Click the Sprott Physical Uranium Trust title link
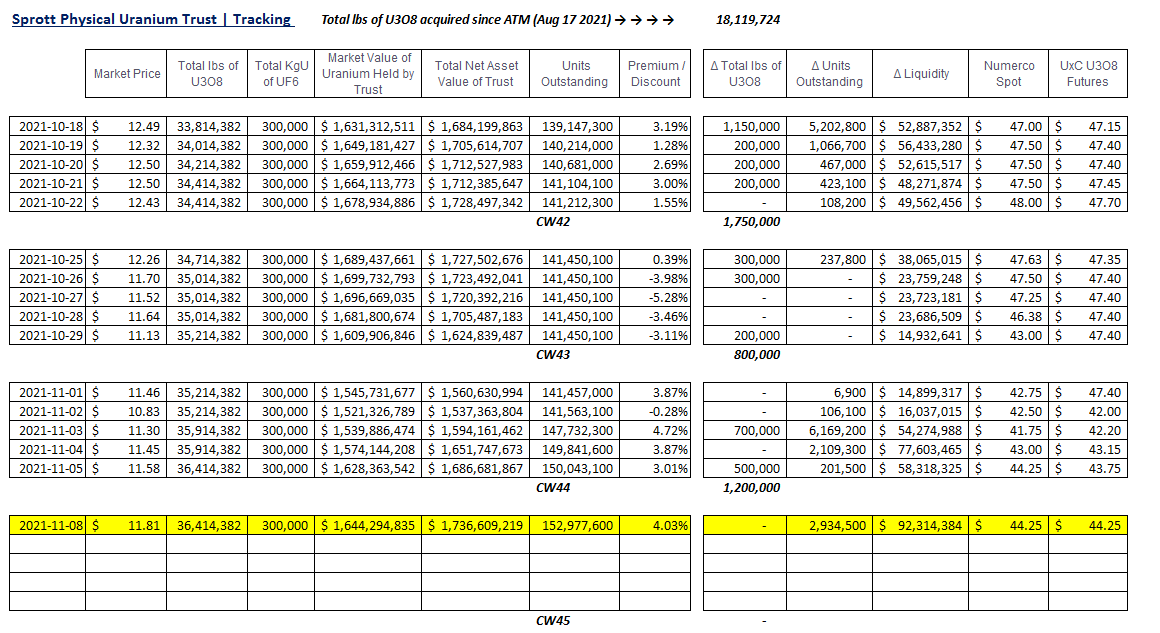 (151, 19)
